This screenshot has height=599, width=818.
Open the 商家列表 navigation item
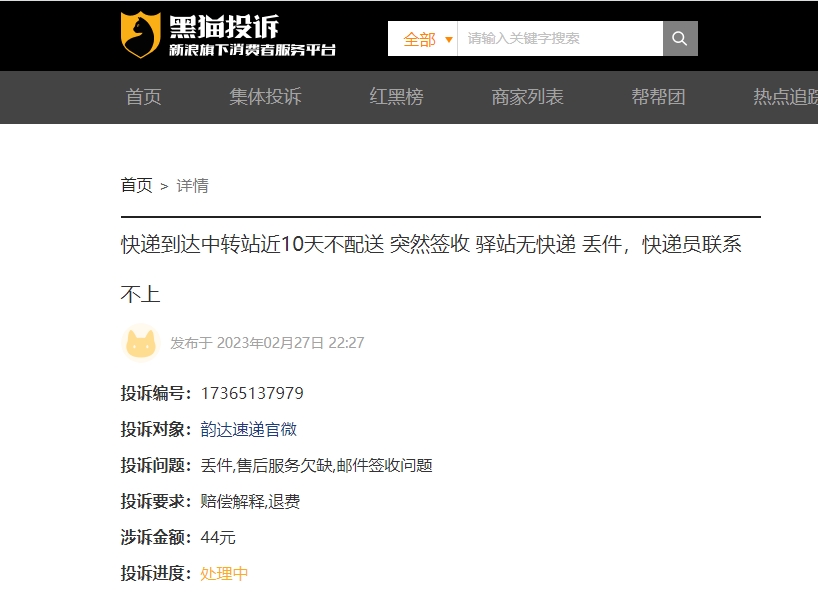point(527,97)
